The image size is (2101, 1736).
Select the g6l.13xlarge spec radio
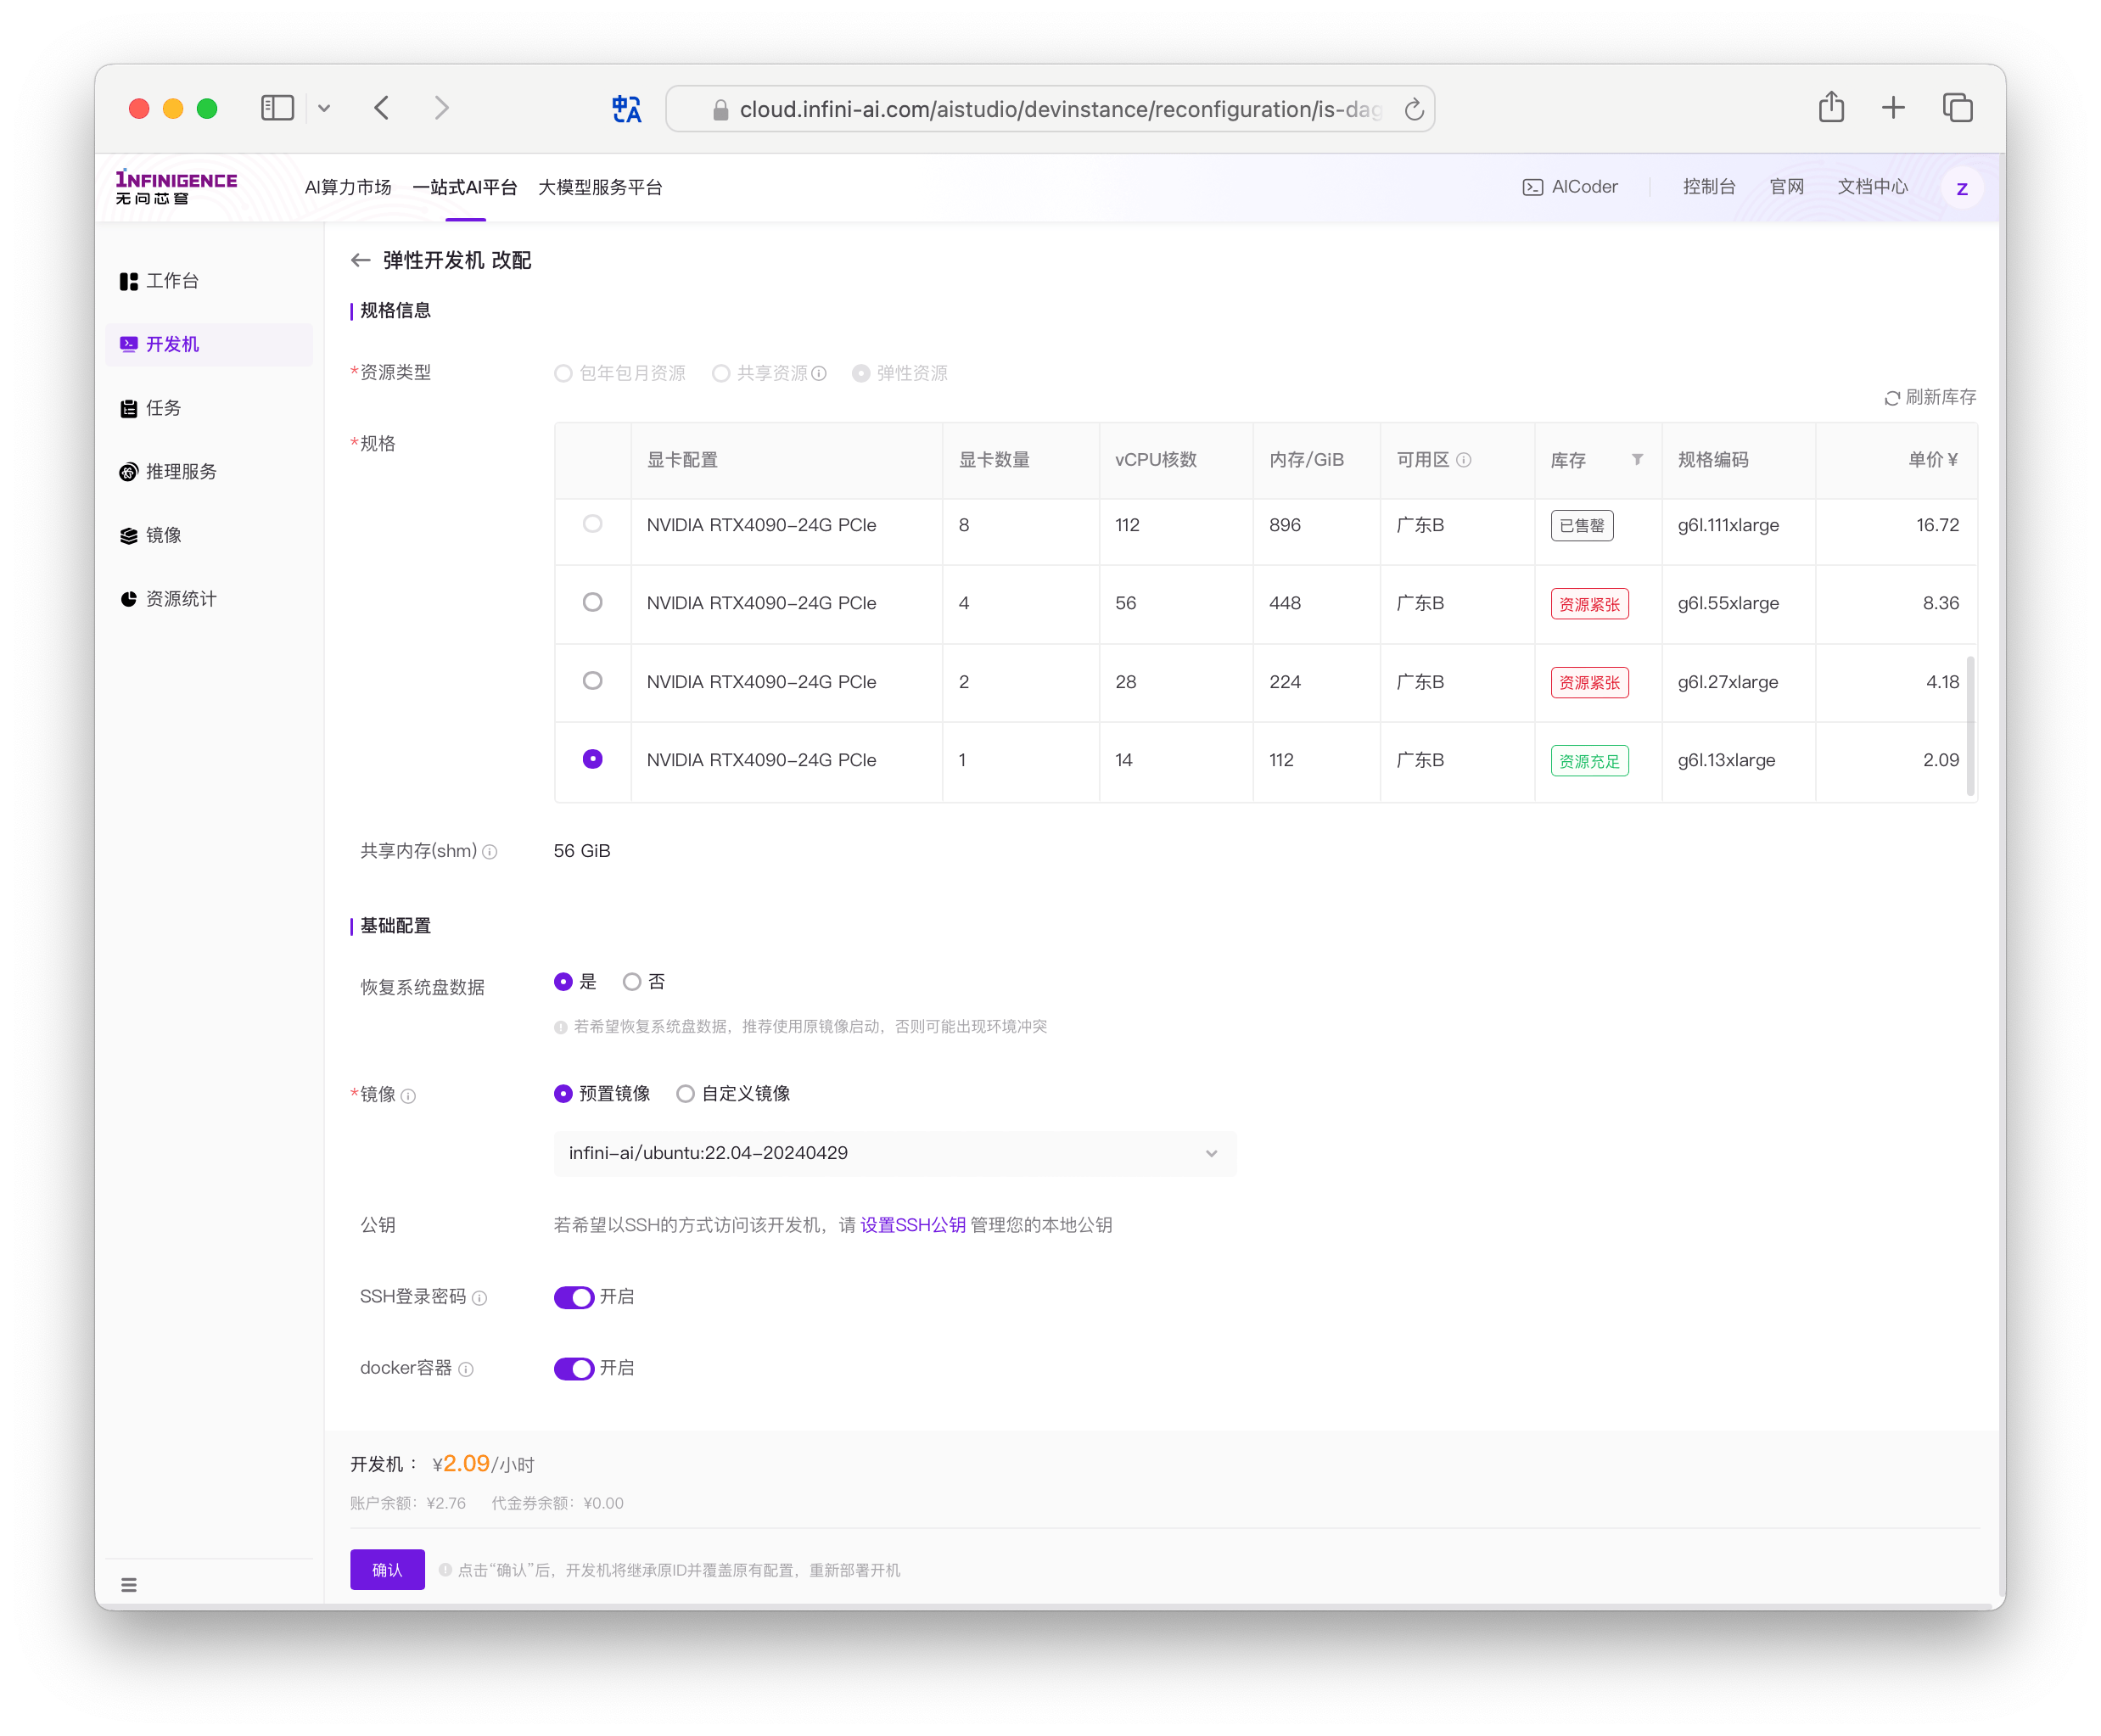(593, 760)
